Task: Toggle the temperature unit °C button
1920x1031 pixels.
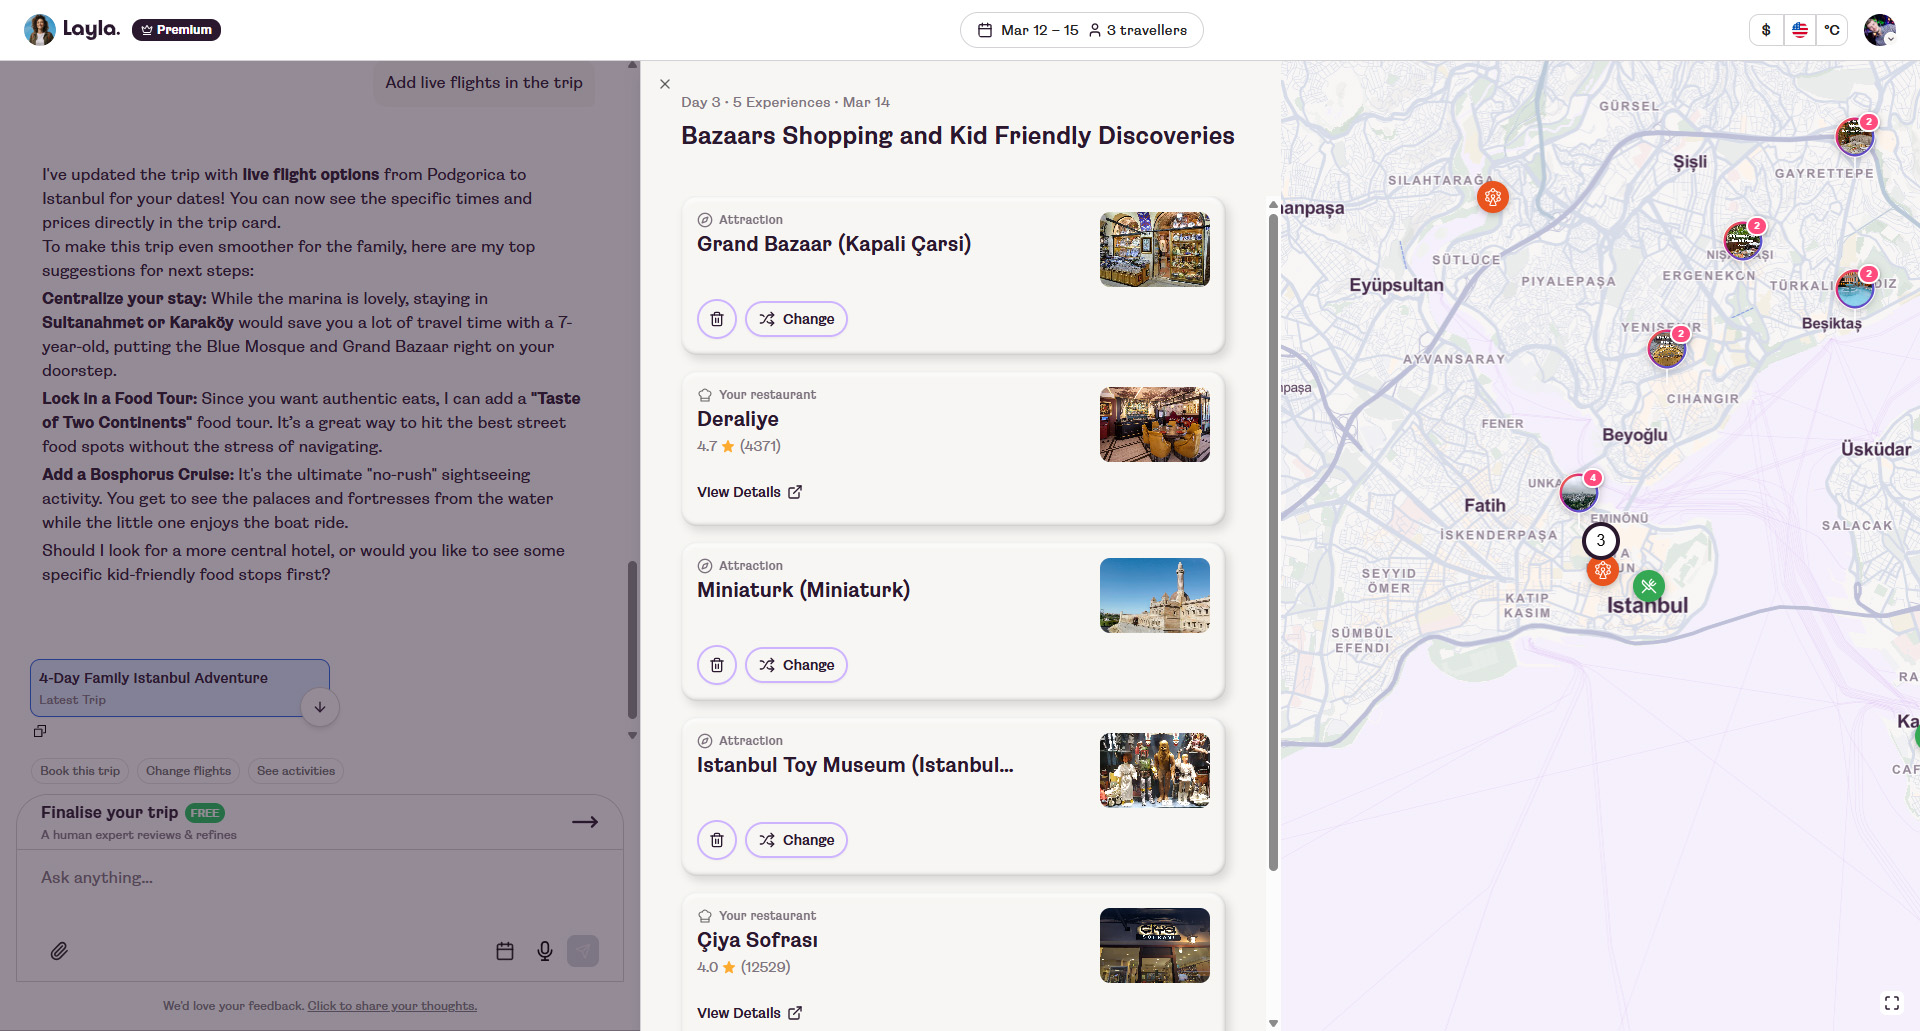Action: [x=1831, y=30]
